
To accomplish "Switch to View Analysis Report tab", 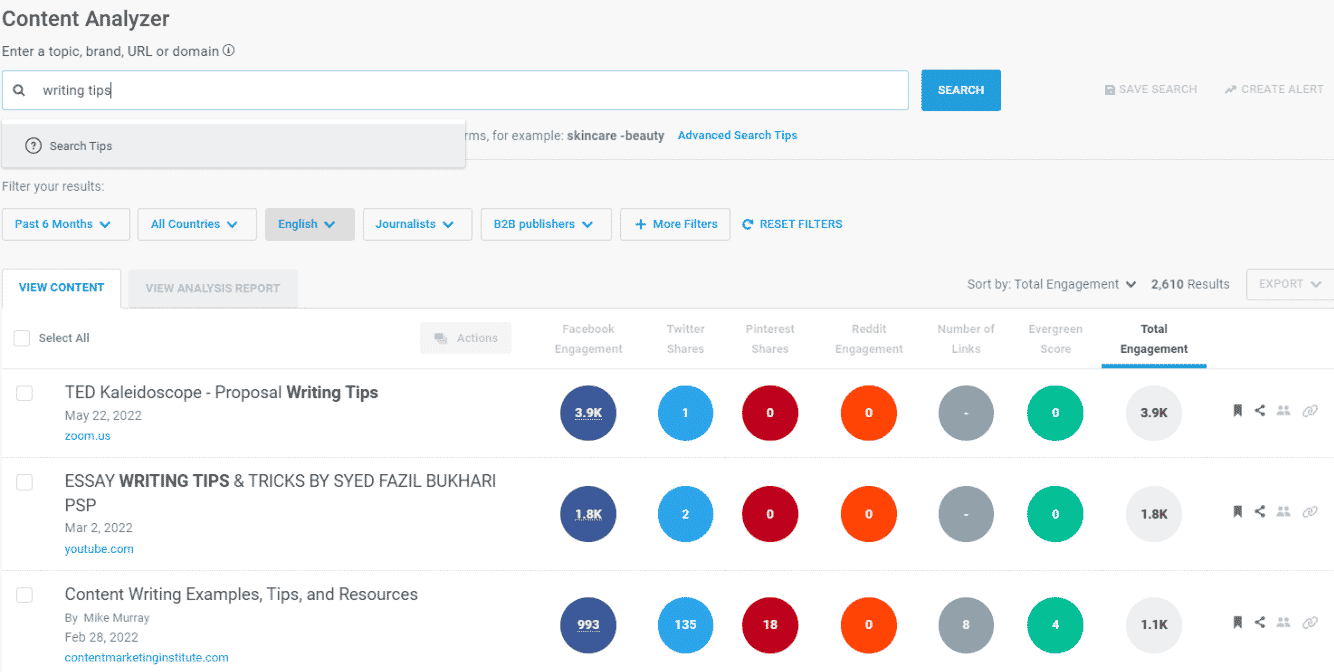I will pyautogui.click(x=213, y=288).
